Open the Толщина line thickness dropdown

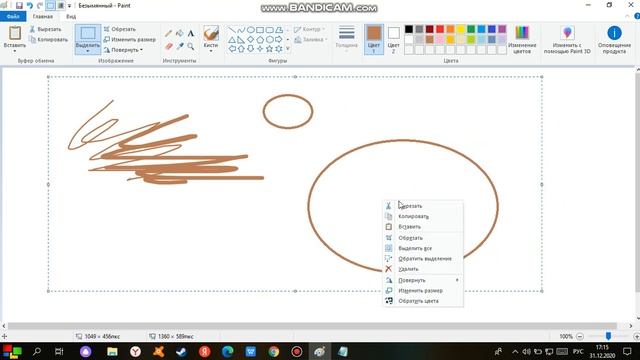click(347, 38)
